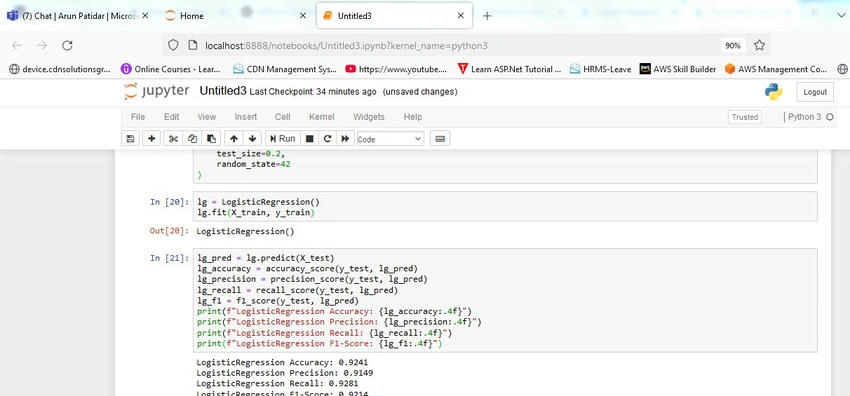850x396 pixels.
Task: Open the HRMS-Leave bookmark
Action: 600,69
